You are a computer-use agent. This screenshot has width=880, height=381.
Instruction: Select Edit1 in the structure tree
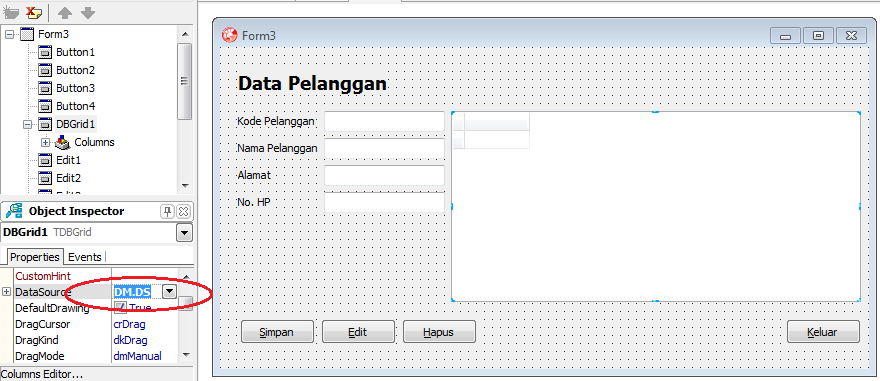point(68,160)
